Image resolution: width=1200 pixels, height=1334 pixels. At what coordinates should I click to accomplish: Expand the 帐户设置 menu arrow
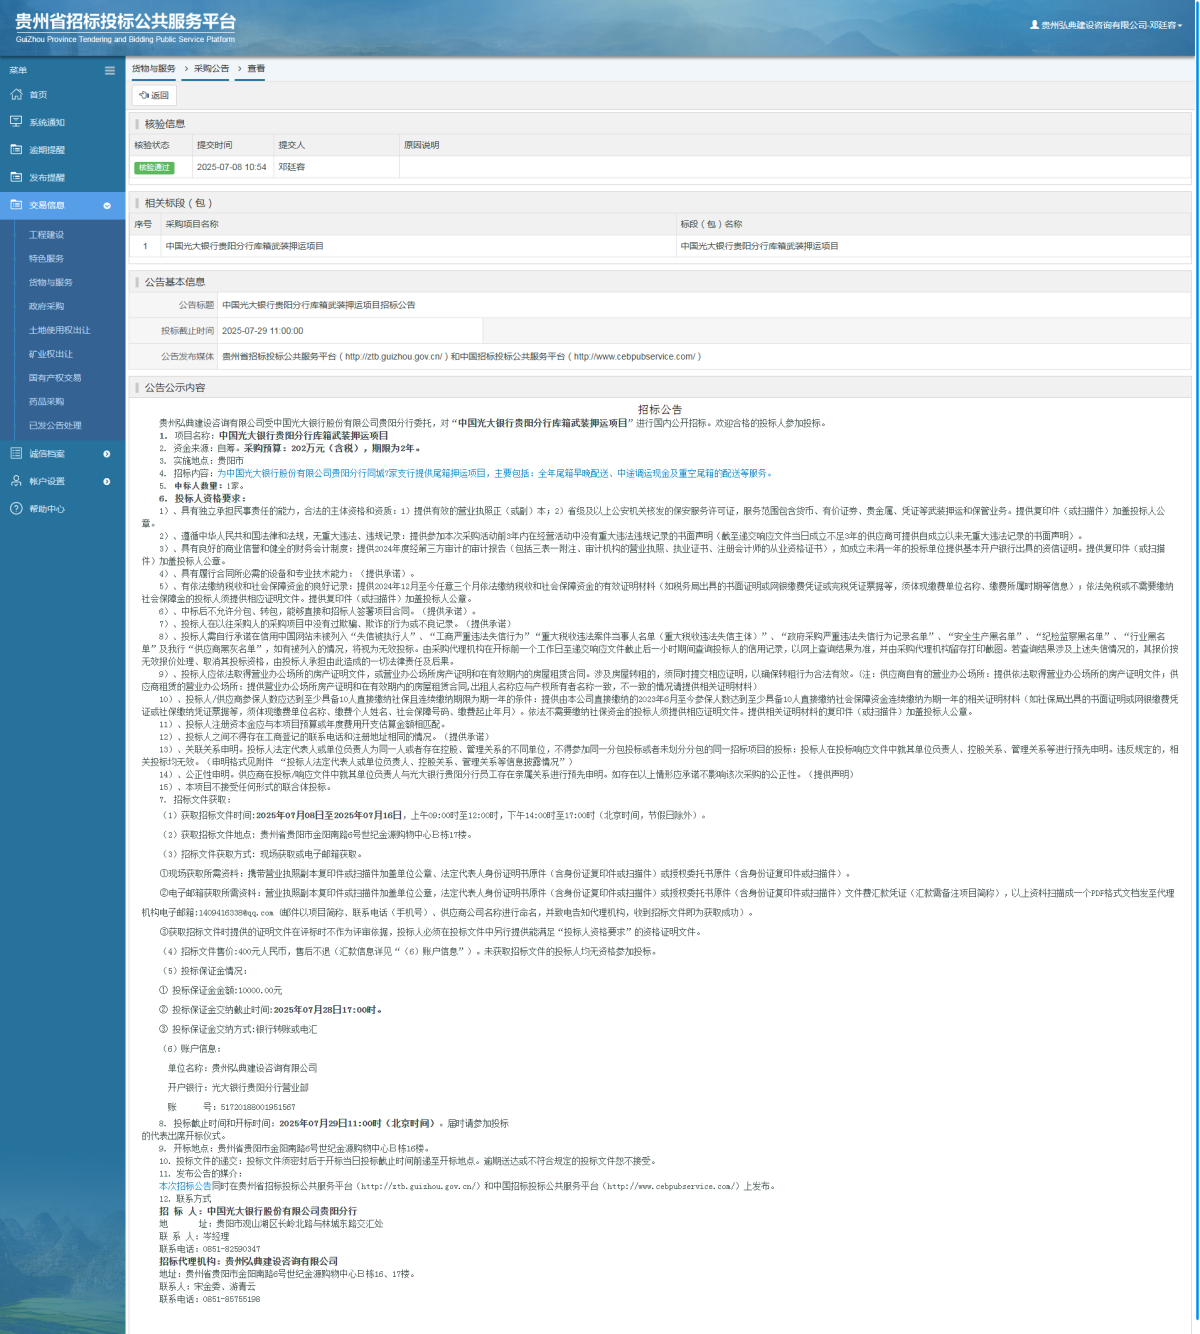pyautogui.click(x=107, y=481)
